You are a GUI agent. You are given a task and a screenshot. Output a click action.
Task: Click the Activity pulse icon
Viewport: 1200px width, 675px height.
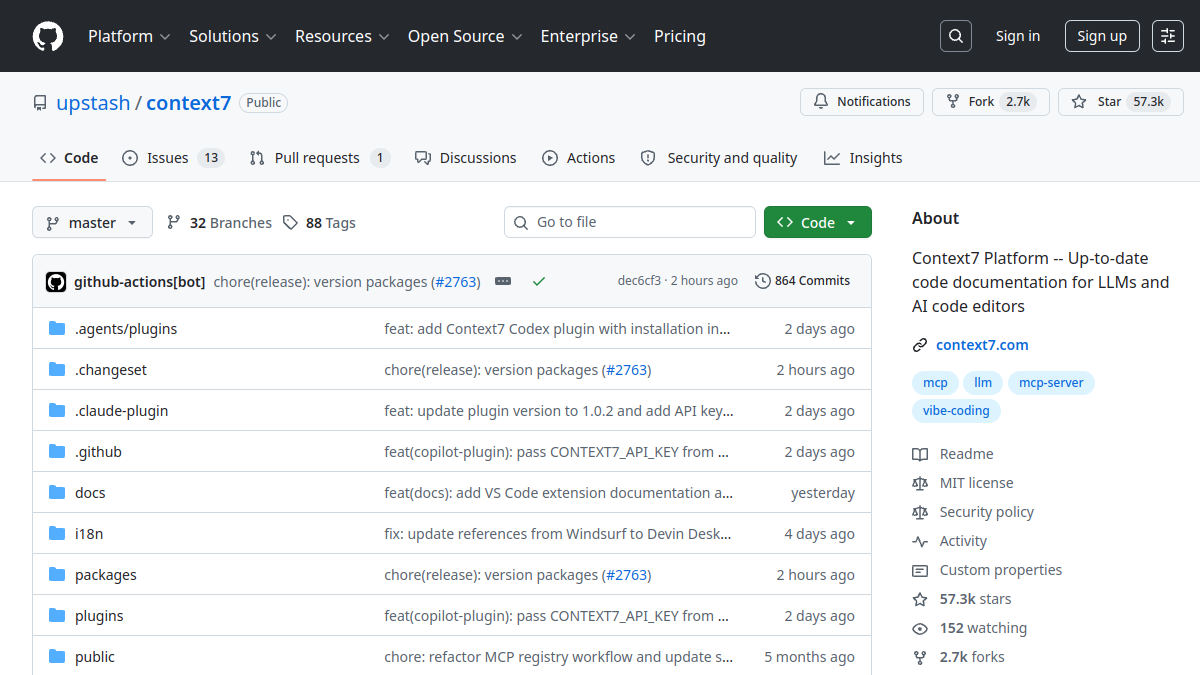coord(920,541)
